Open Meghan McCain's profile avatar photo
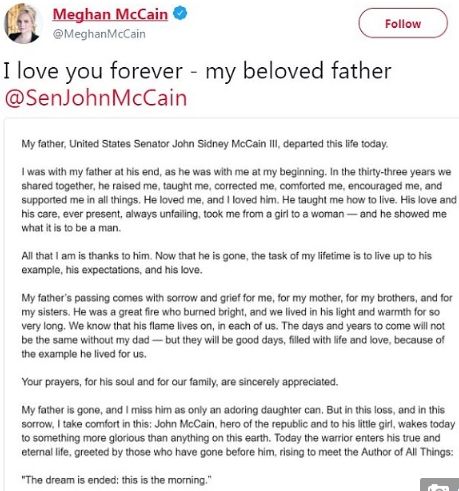459x491 pixels. 23,23
